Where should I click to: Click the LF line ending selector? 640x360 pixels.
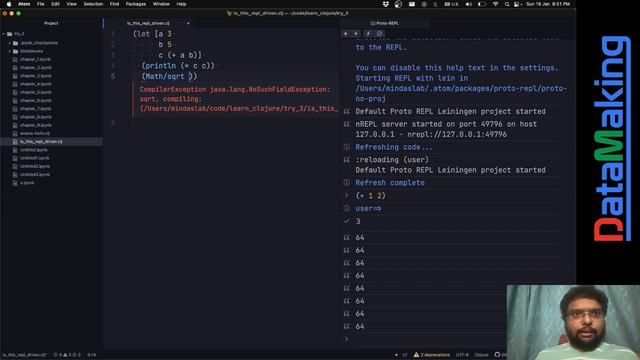(x=405, y=355)
